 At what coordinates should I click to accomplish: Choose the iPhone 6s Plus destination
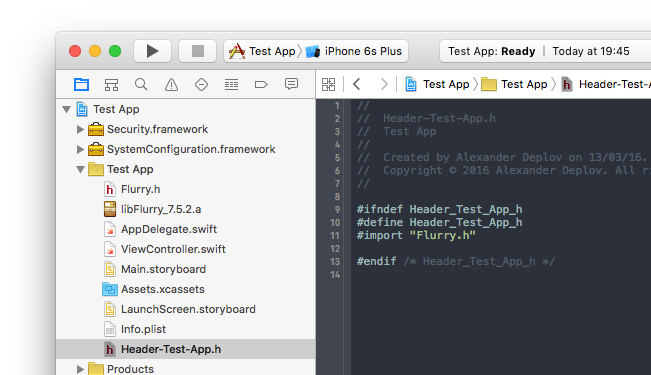(x=354, y=51)
